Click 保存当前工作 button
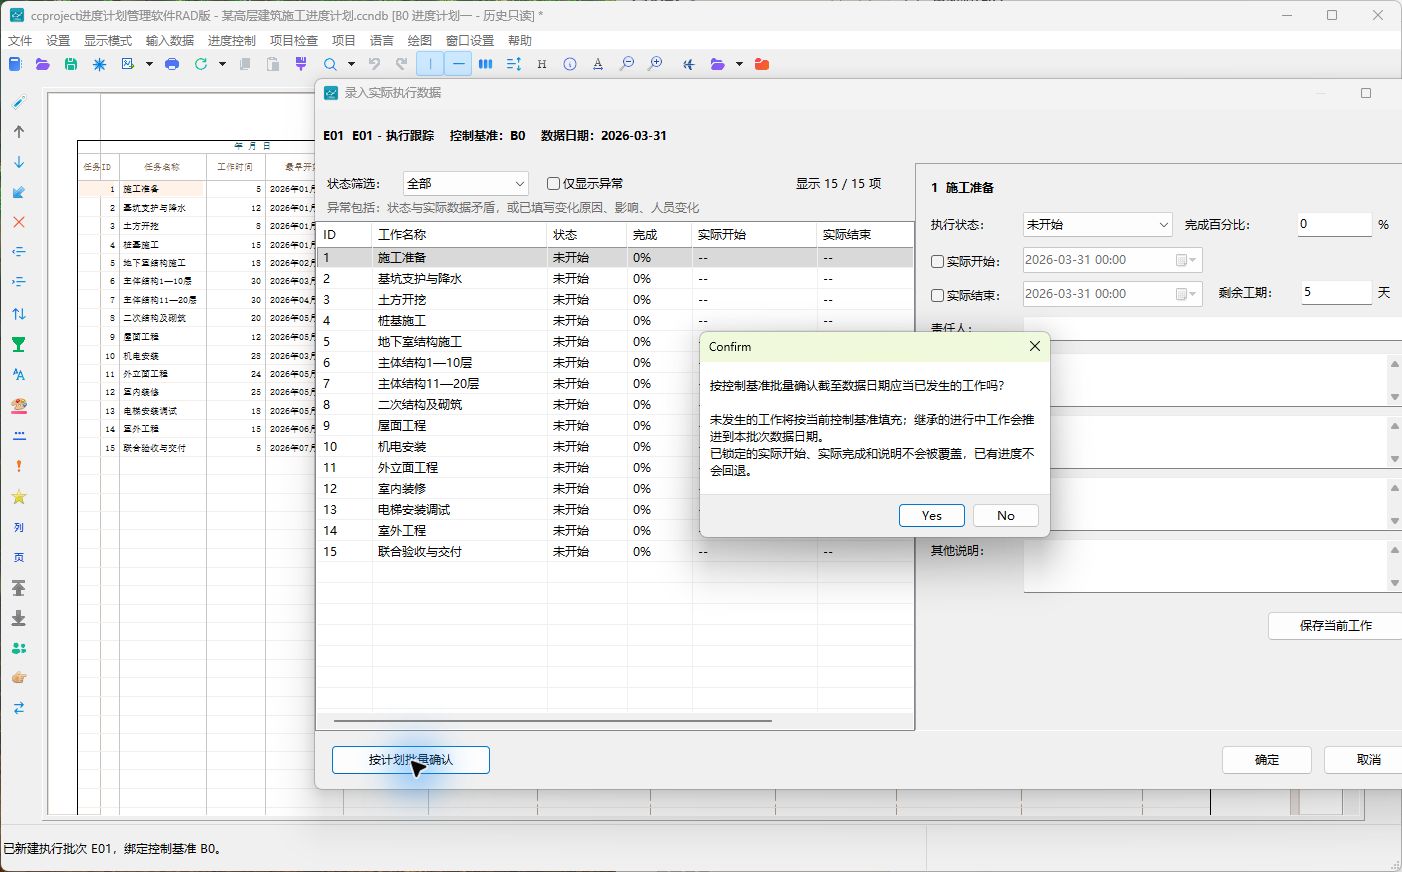This screenshot has width=1402, height=872. [1335, 626]
